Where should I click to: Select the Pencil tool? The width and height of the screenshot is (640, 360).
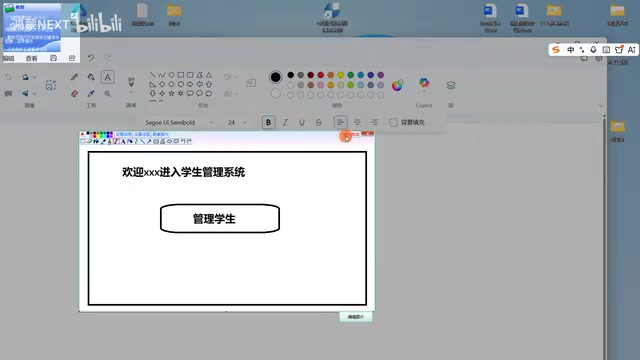tap(74, 77)
